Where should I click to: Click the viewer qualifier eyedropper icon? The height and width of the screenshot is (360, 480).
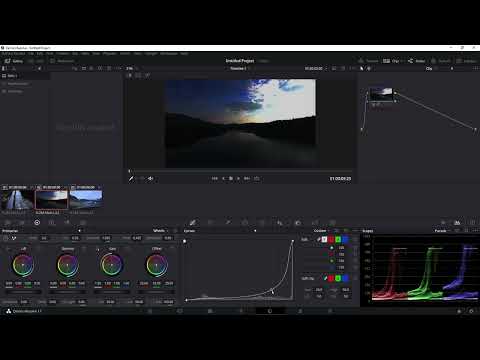(131, 179)
